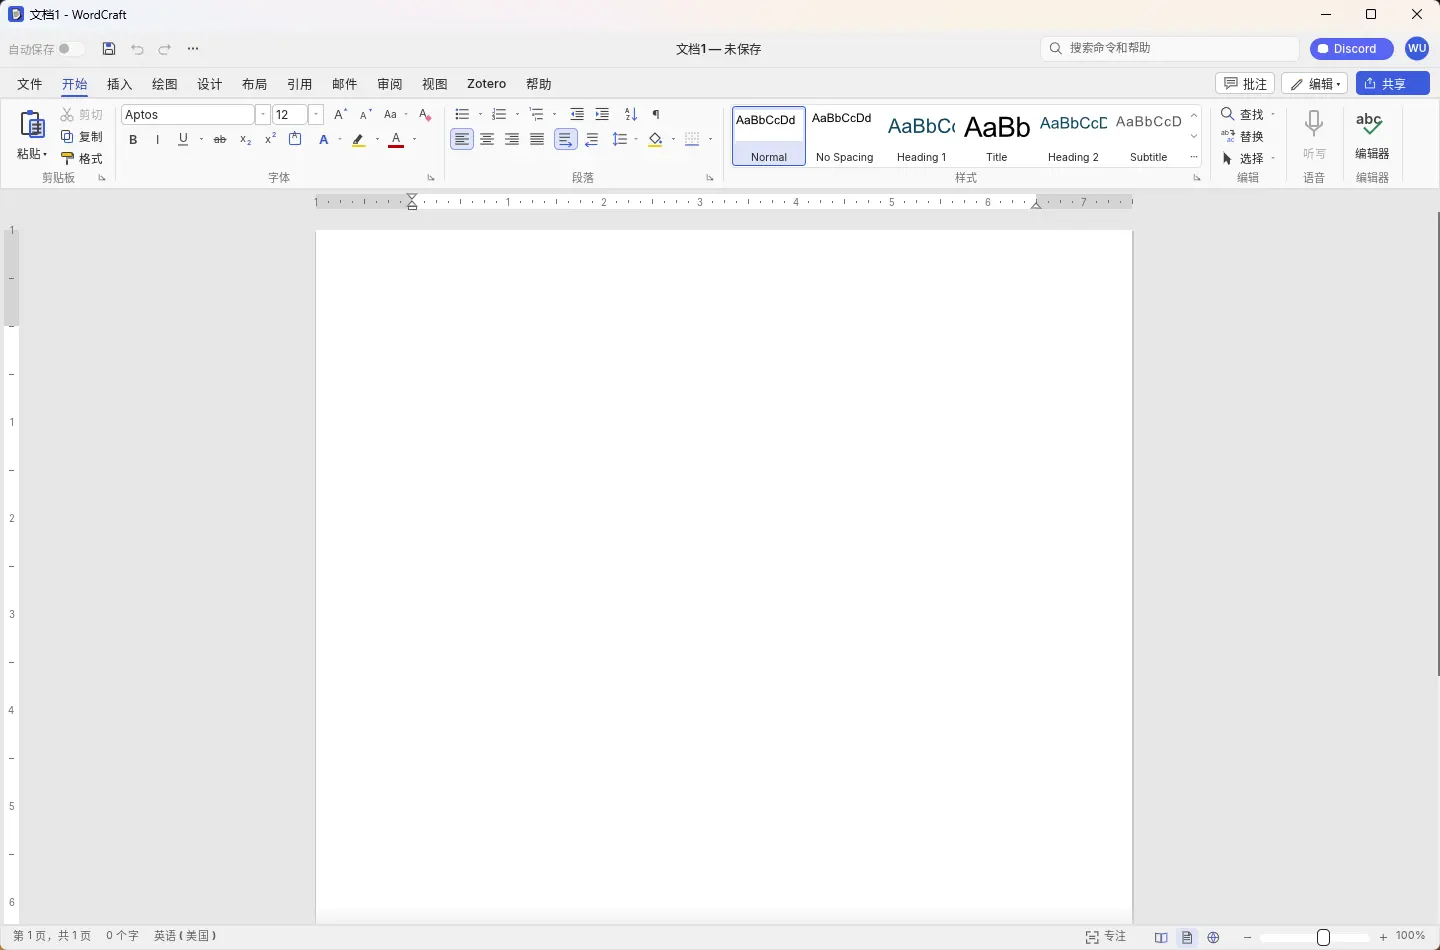Switch to the 布局 ribbon tab

point(255,84)
